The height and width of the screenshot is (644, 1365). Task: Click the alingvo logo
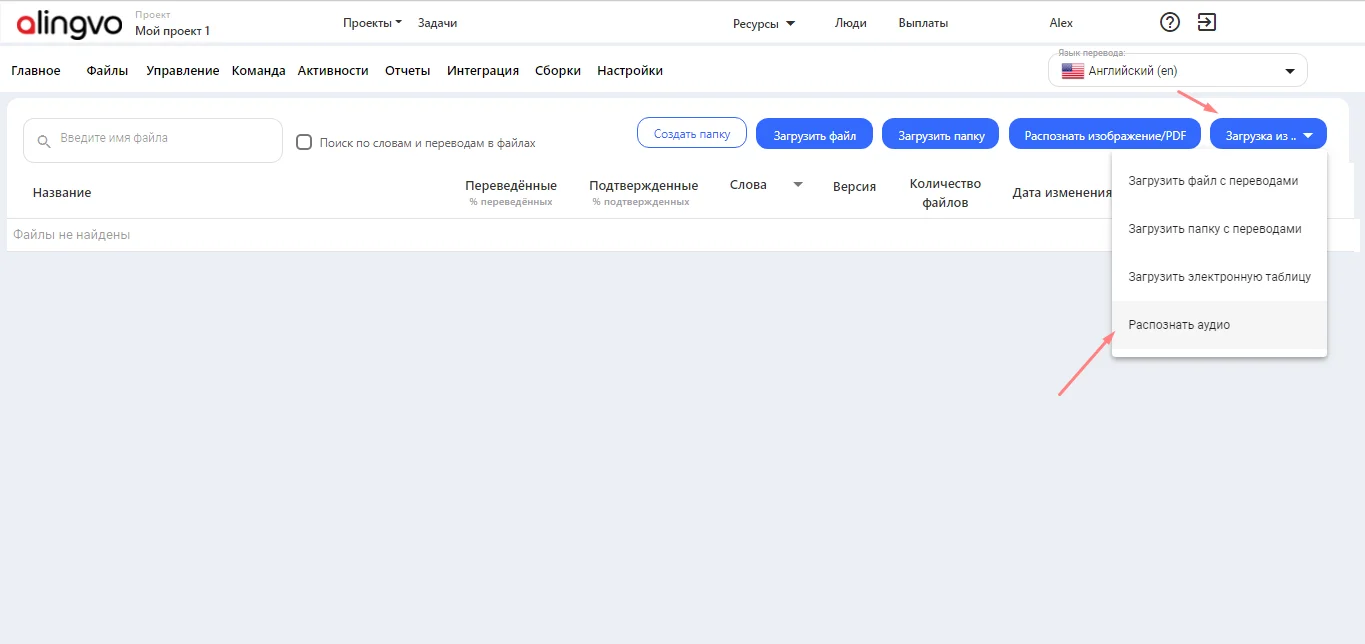pyautogui.click(x=69, y=23)
